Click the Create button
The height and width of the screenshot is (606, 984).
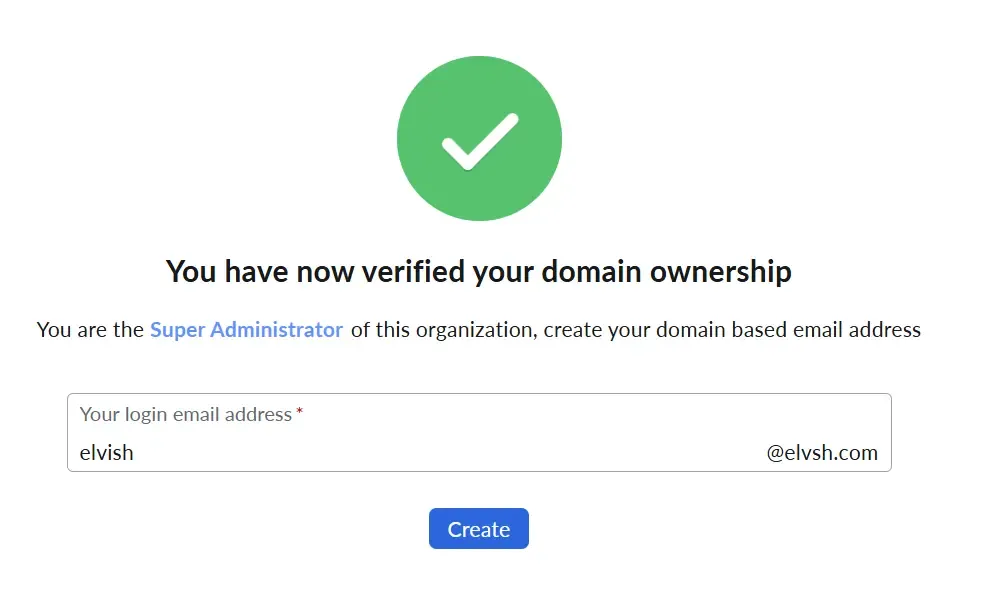coord(478,529)
